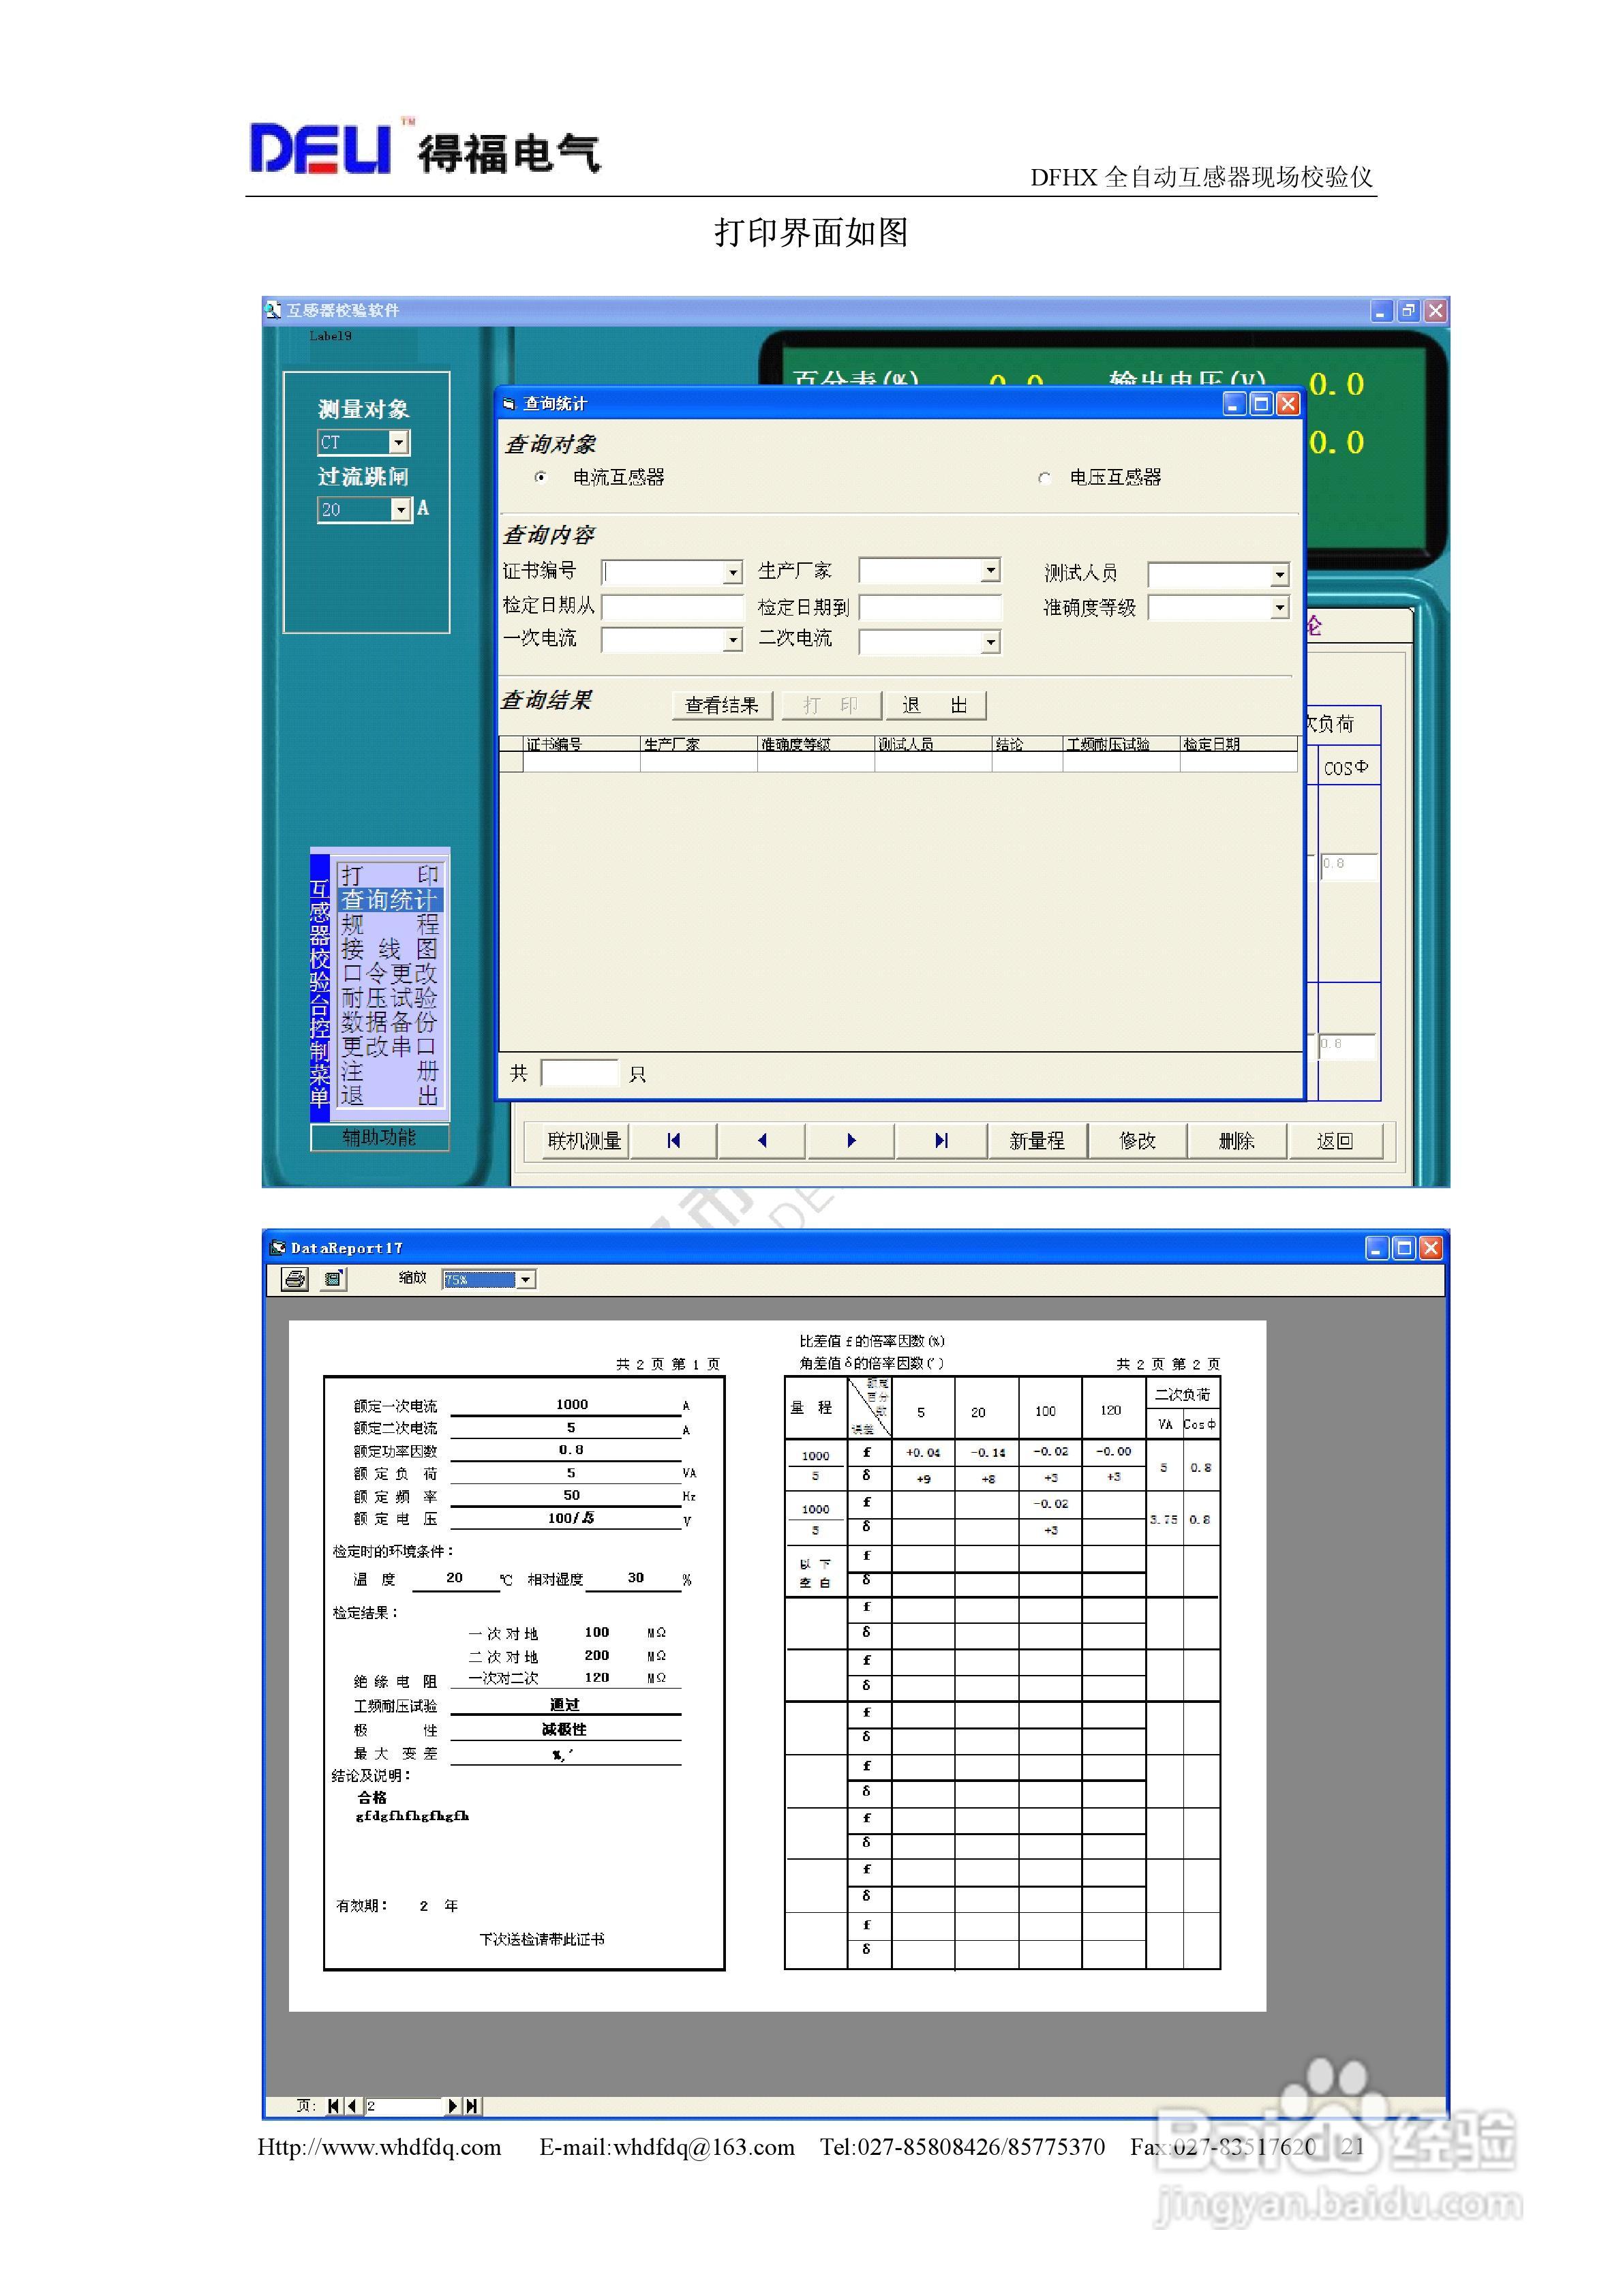1623x2296 pixels.
Task: Choose 打印 in control menu
Action: click(x=389, y=874)
